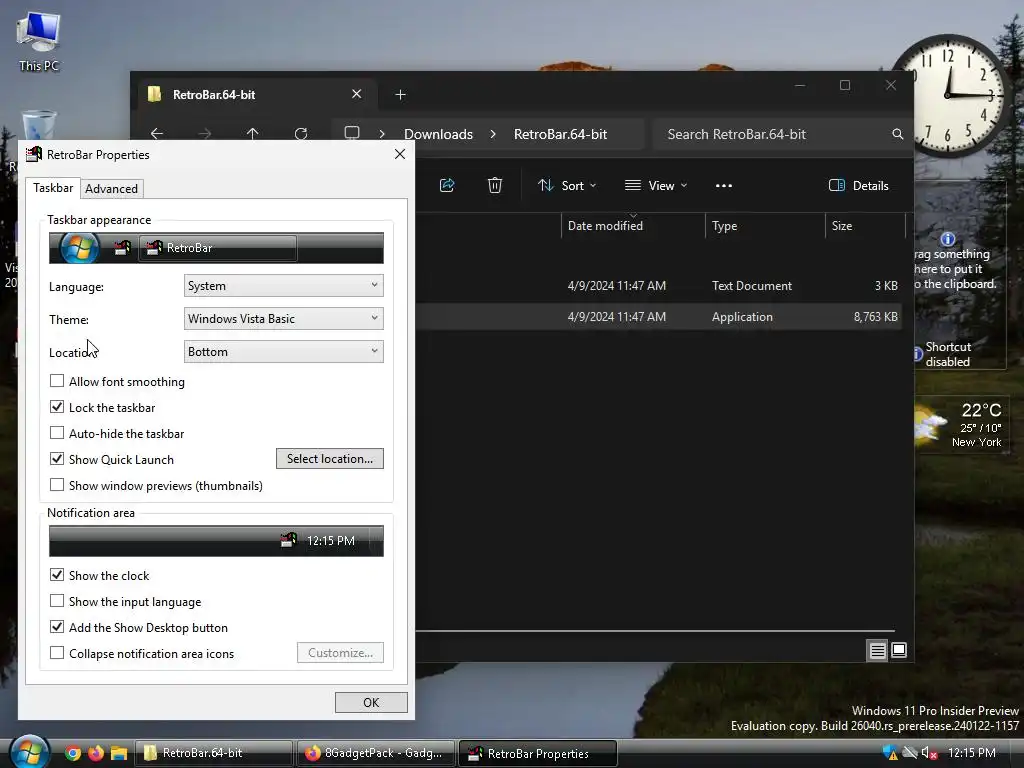The width and height of the screenshot is (1024, 768).
Task: Open the Location dropdown
Action: (x=283, y=351)
